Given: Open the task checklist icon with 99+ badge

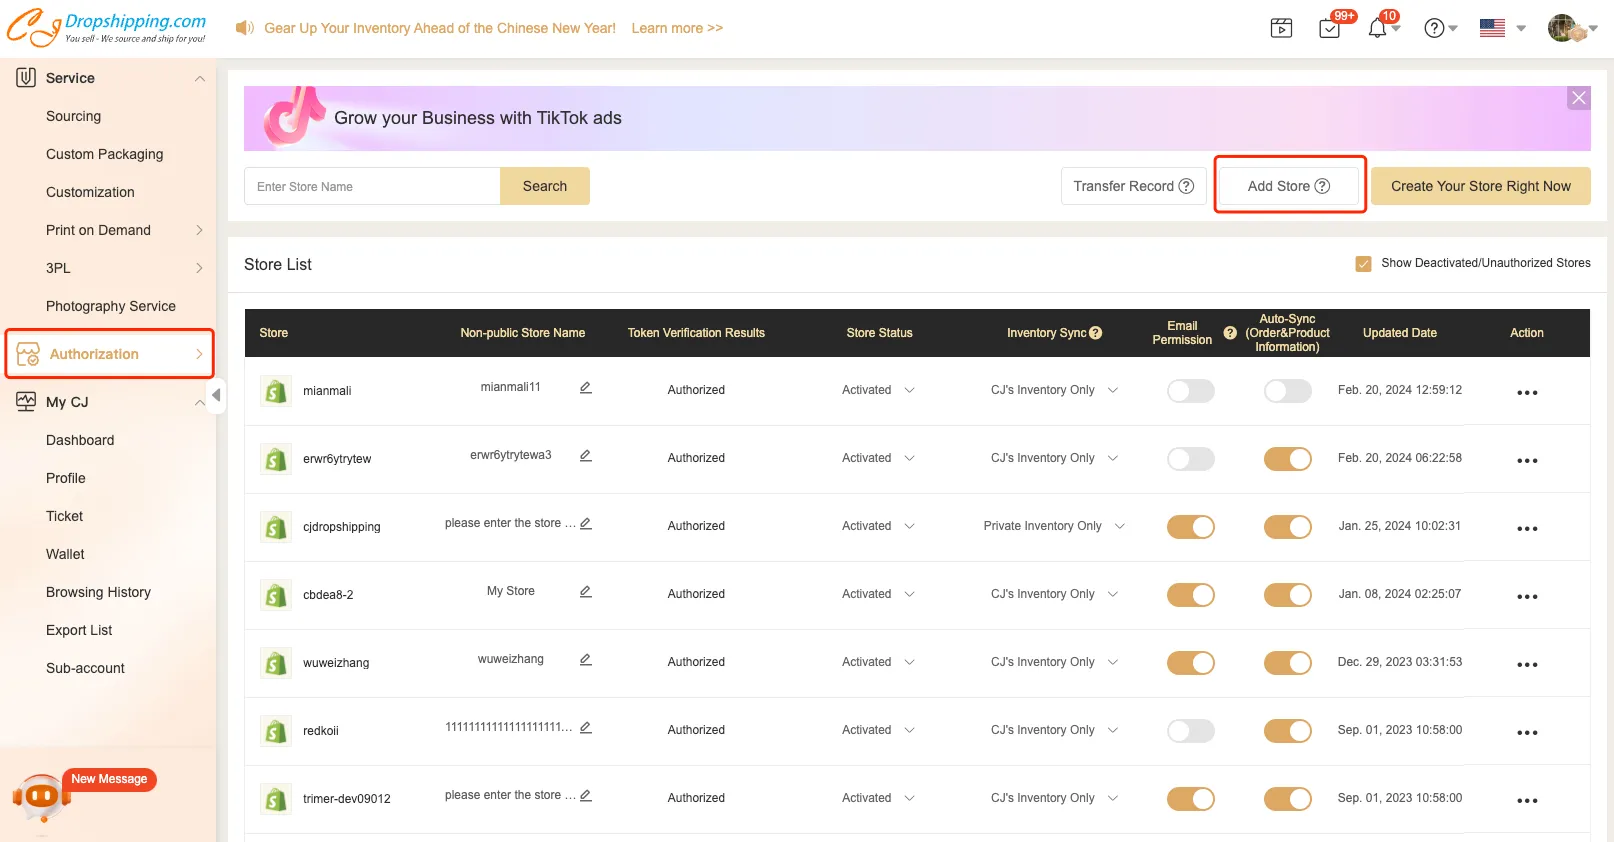Looking at the screenshot, I should pyautogui.click(x=1330, y=28).
